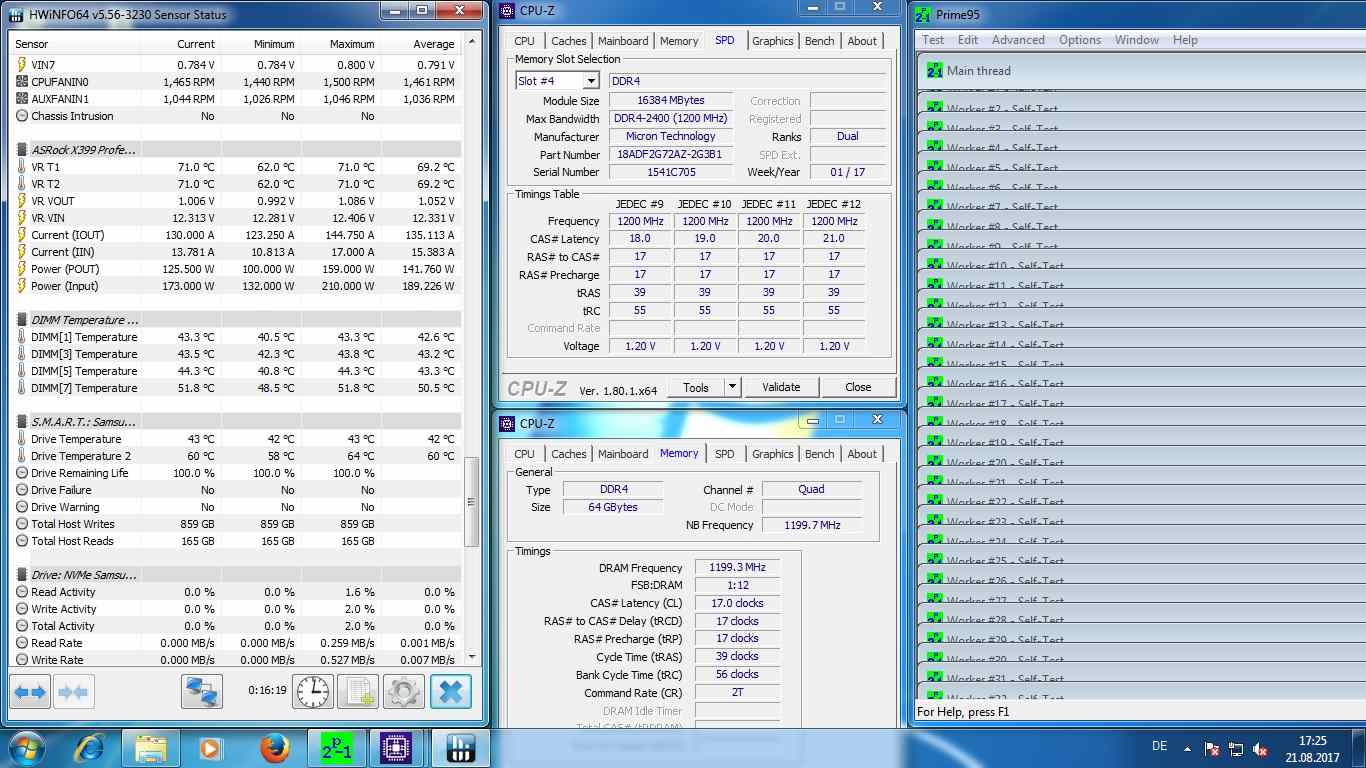Image resolution: width=1366 pixels, height=768 pixels.
Task: Select the Drive Temperature 2 row
Action: click(x=236, y=456)
